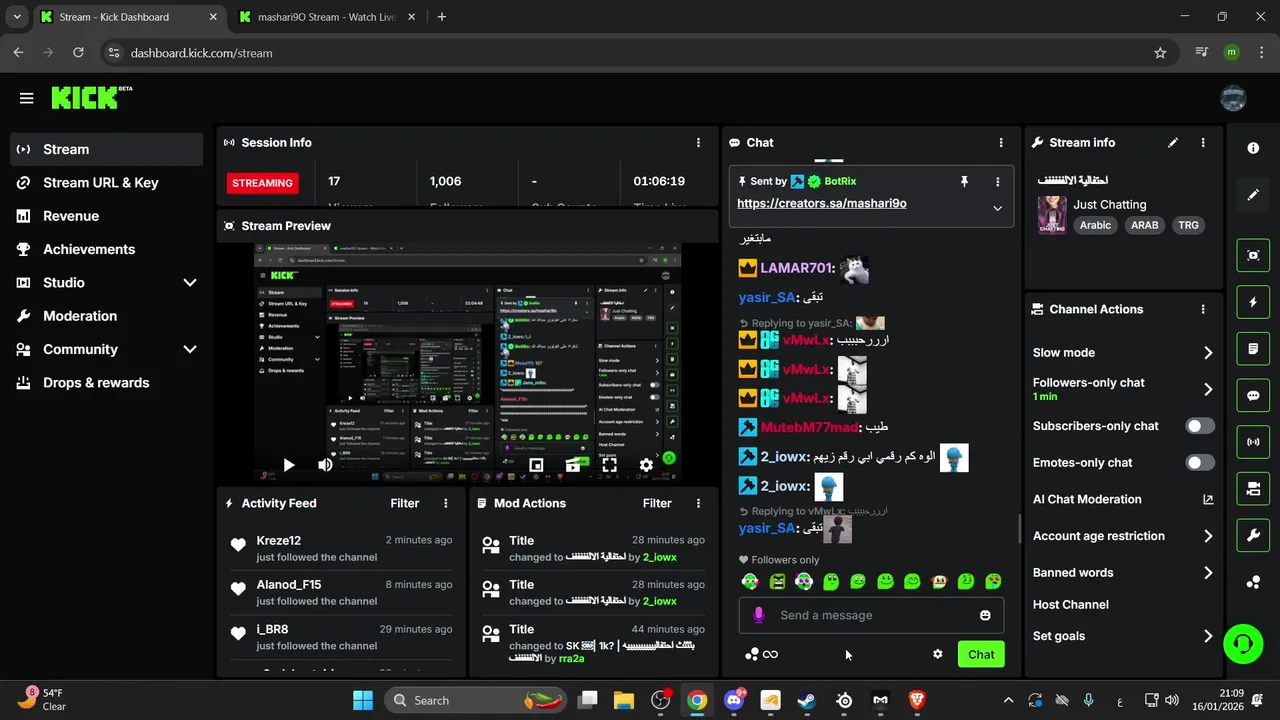Click purple microphone icon in message box
Screen dimensions: 1280x720
(759, 615)
